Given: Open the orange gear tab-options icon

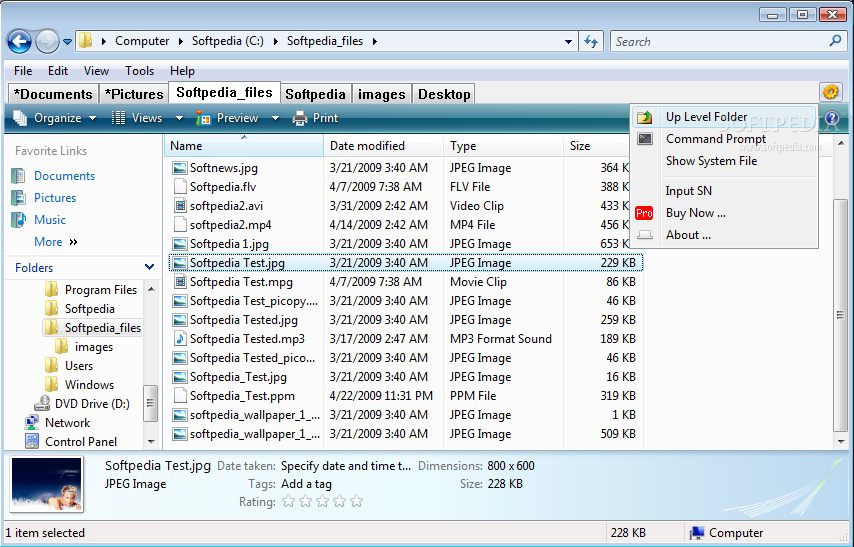Looking at the screenshot, I should [x=831, y=92].
